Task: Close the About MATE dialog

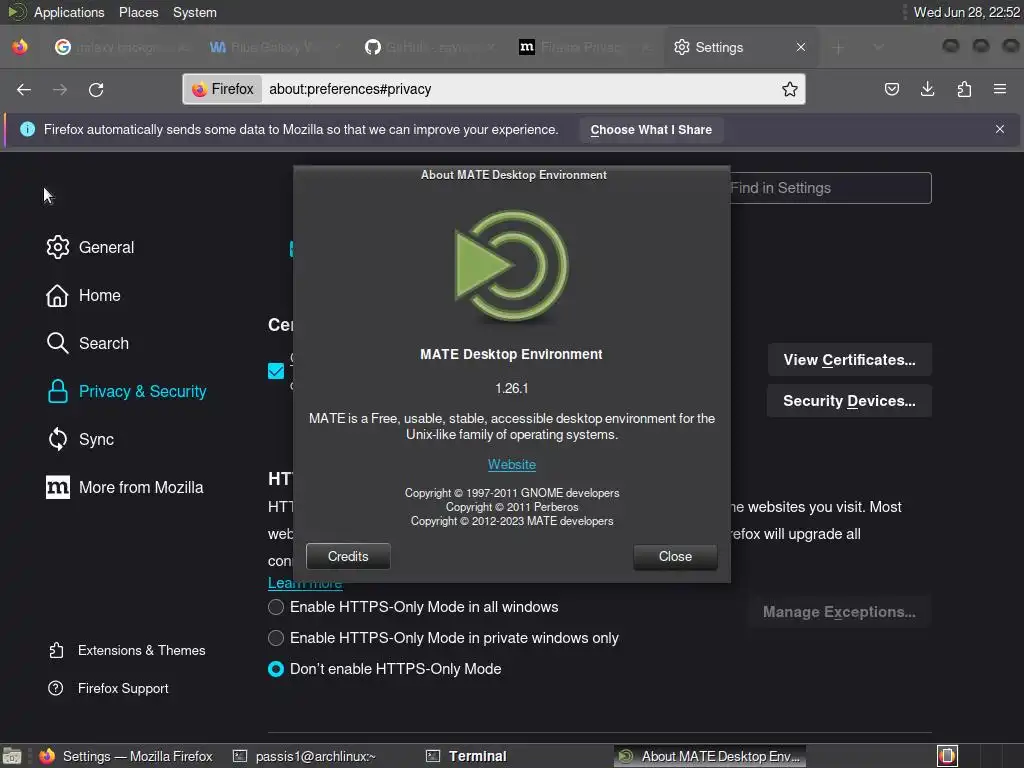Action: coord(675,556)
